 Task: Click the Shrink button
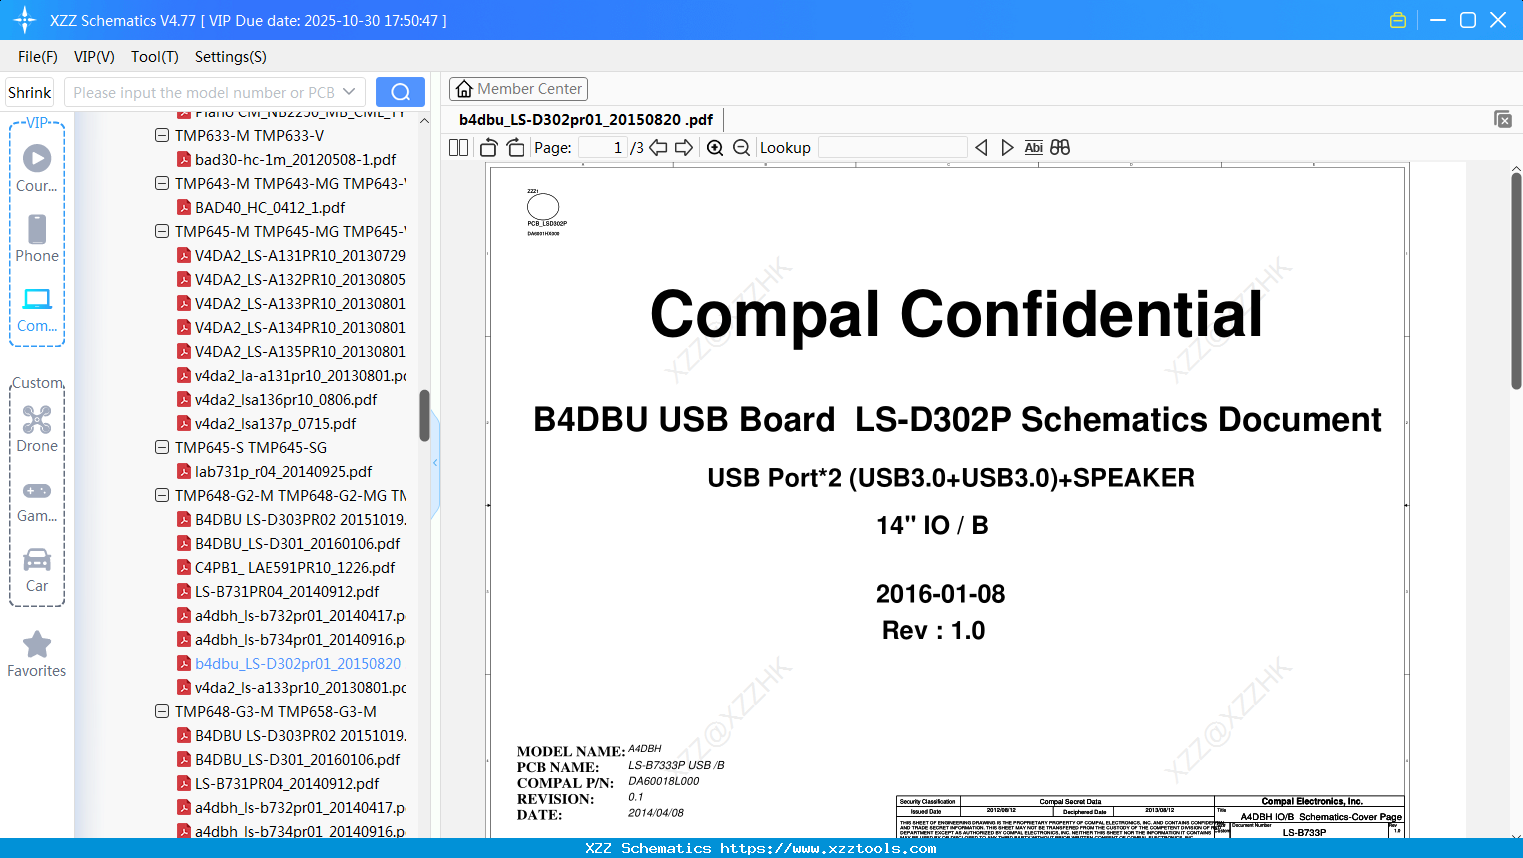[x=30, y=92]
